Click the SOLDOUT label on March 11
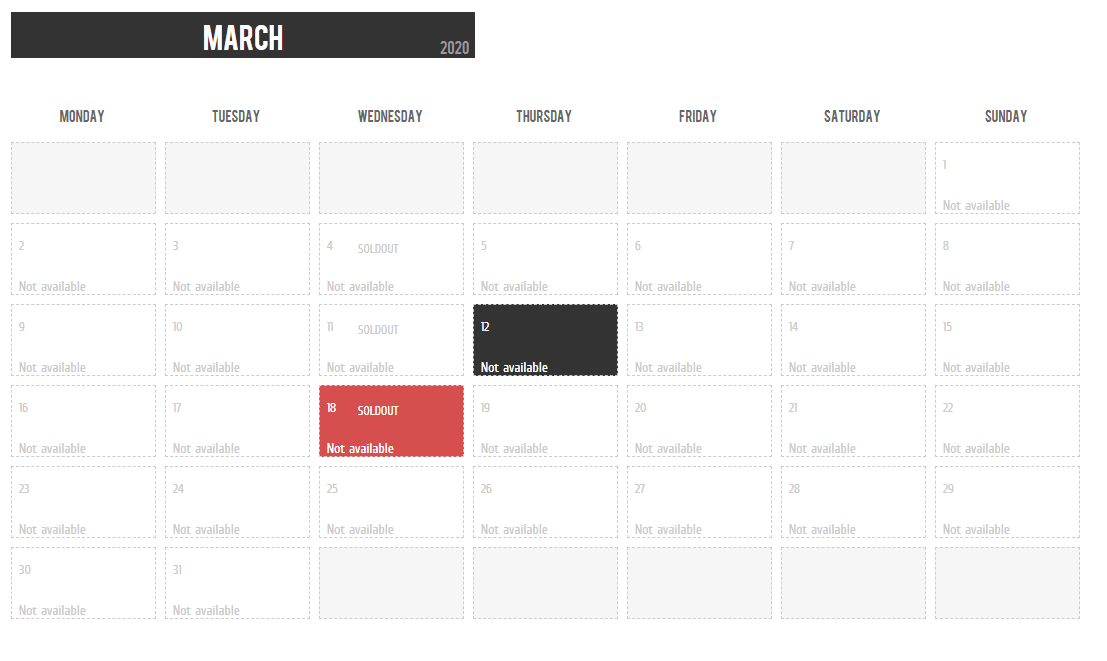 point(378,330)
